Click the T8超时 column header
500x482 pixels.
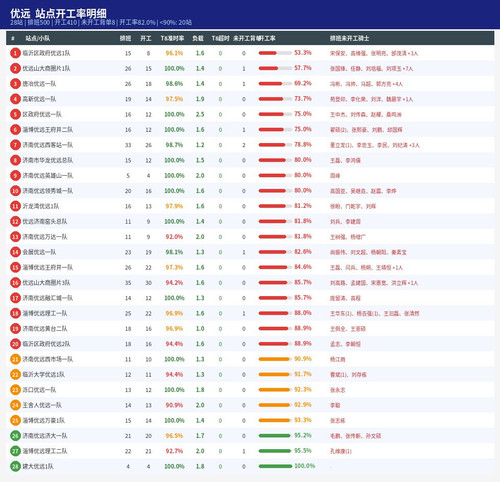[220, 38]
